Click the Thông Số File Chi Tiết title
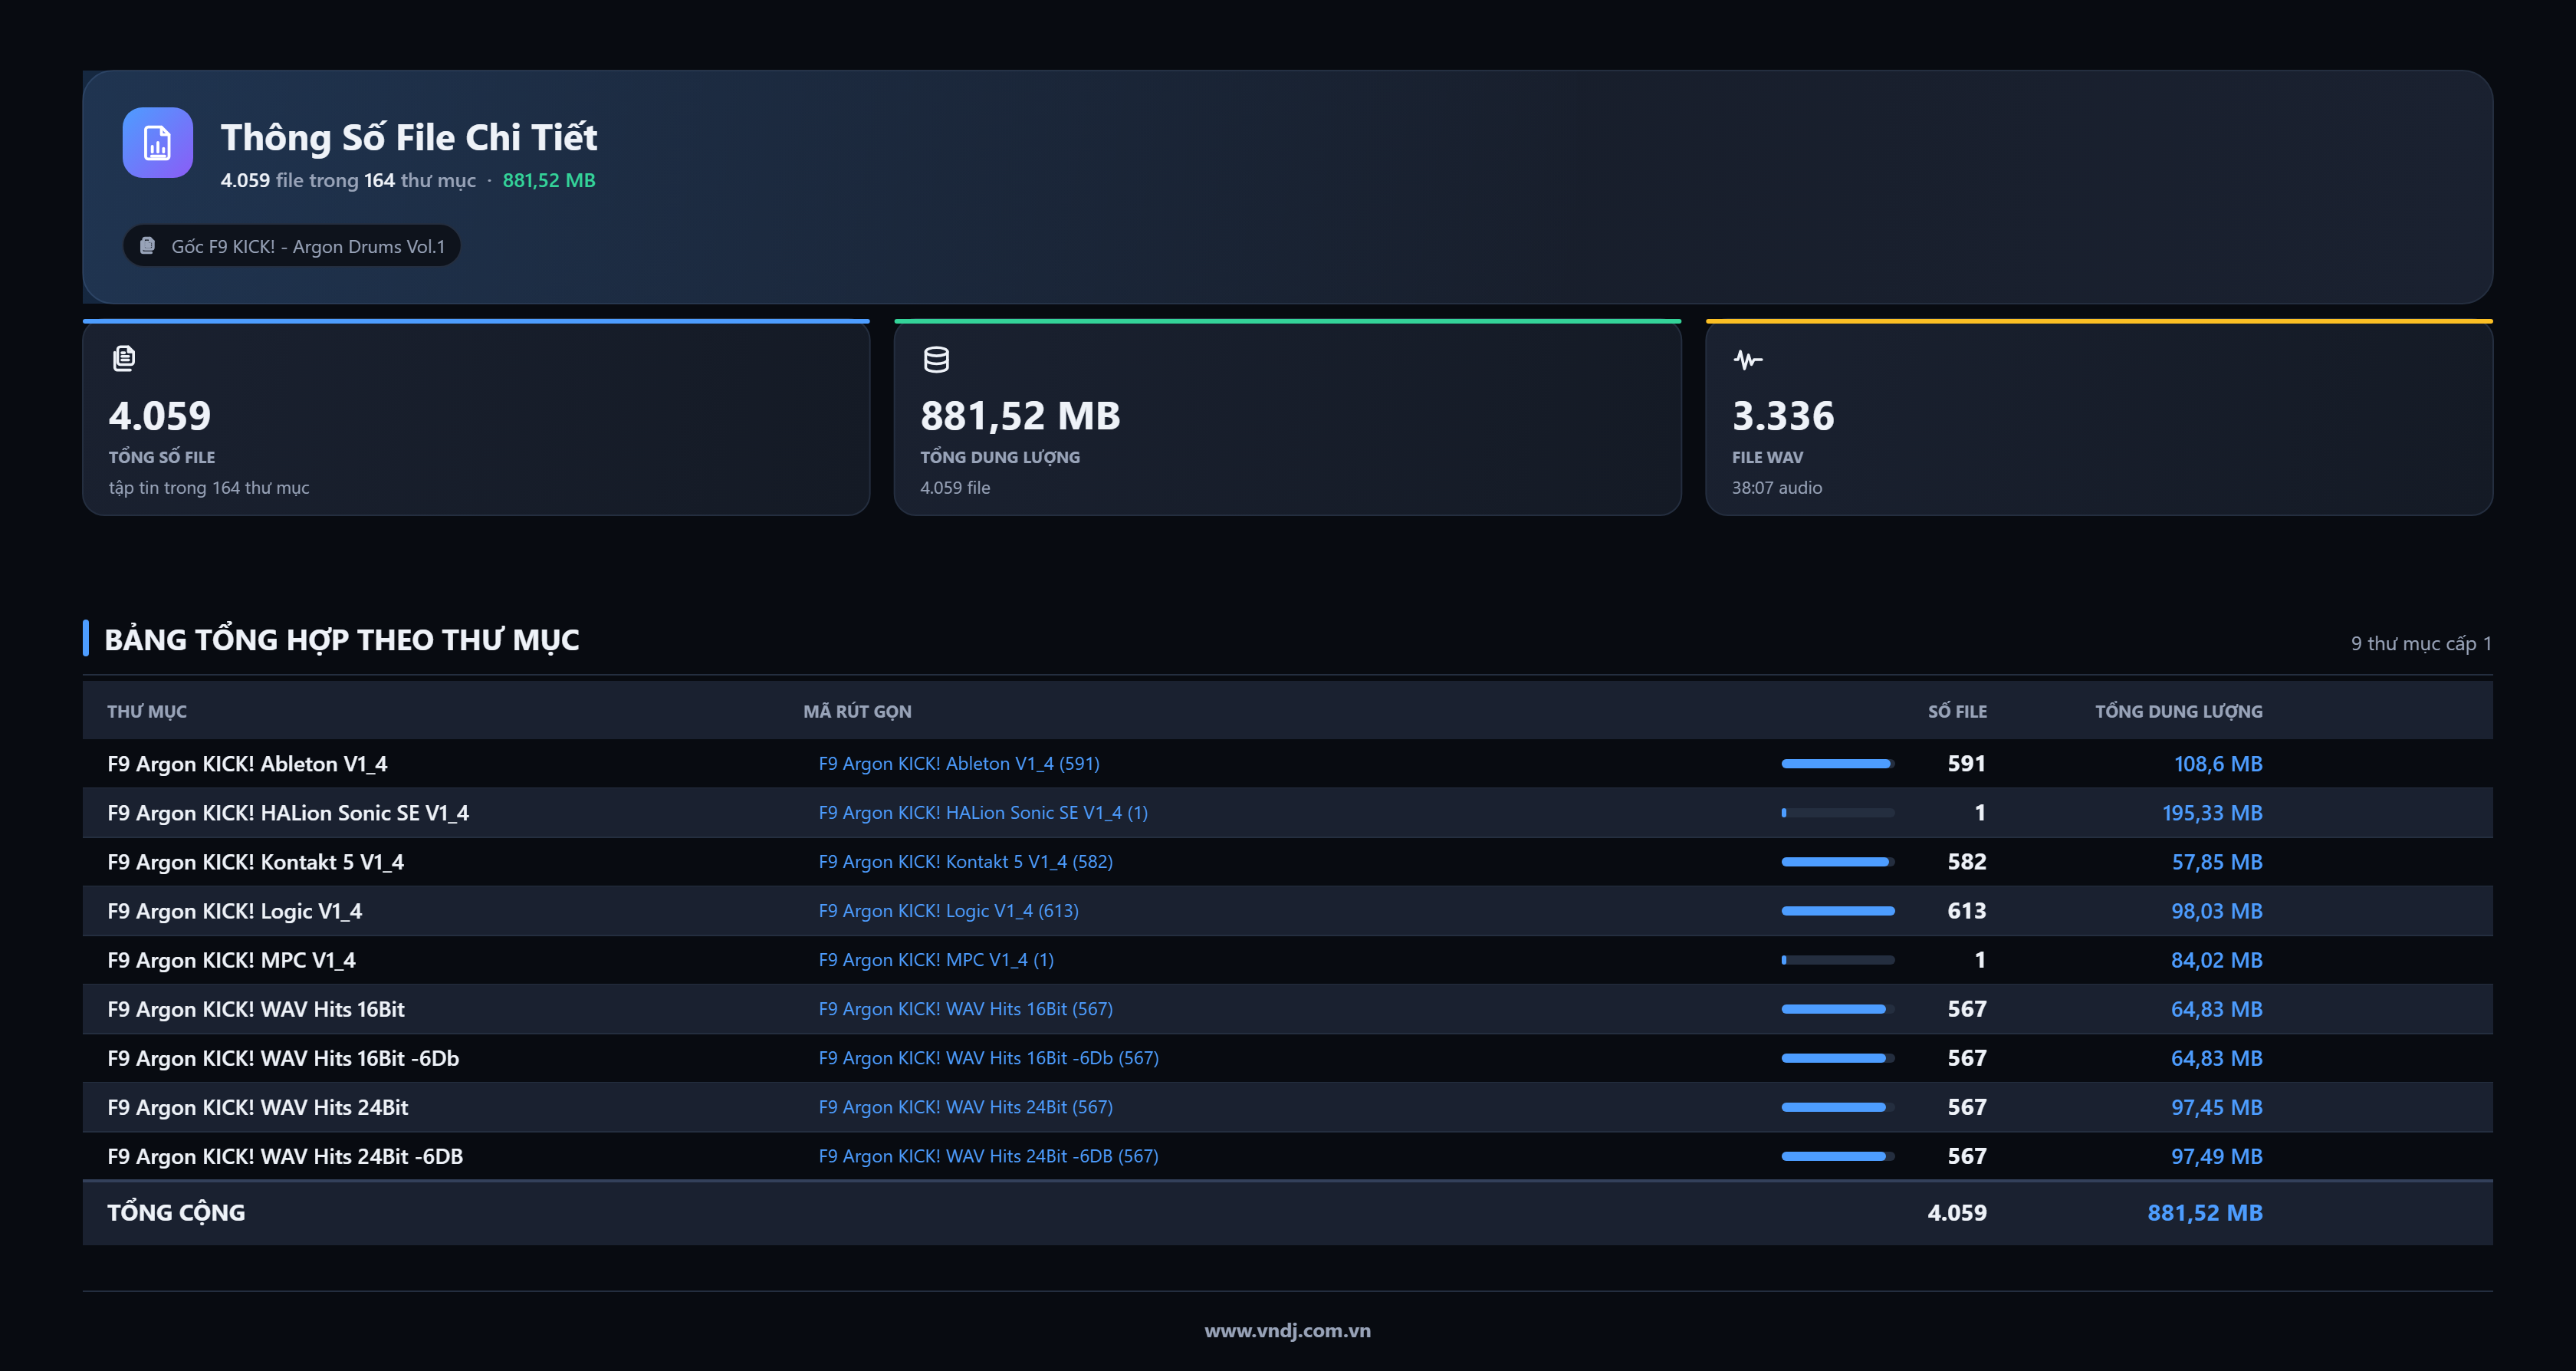 tap(408, 137)
